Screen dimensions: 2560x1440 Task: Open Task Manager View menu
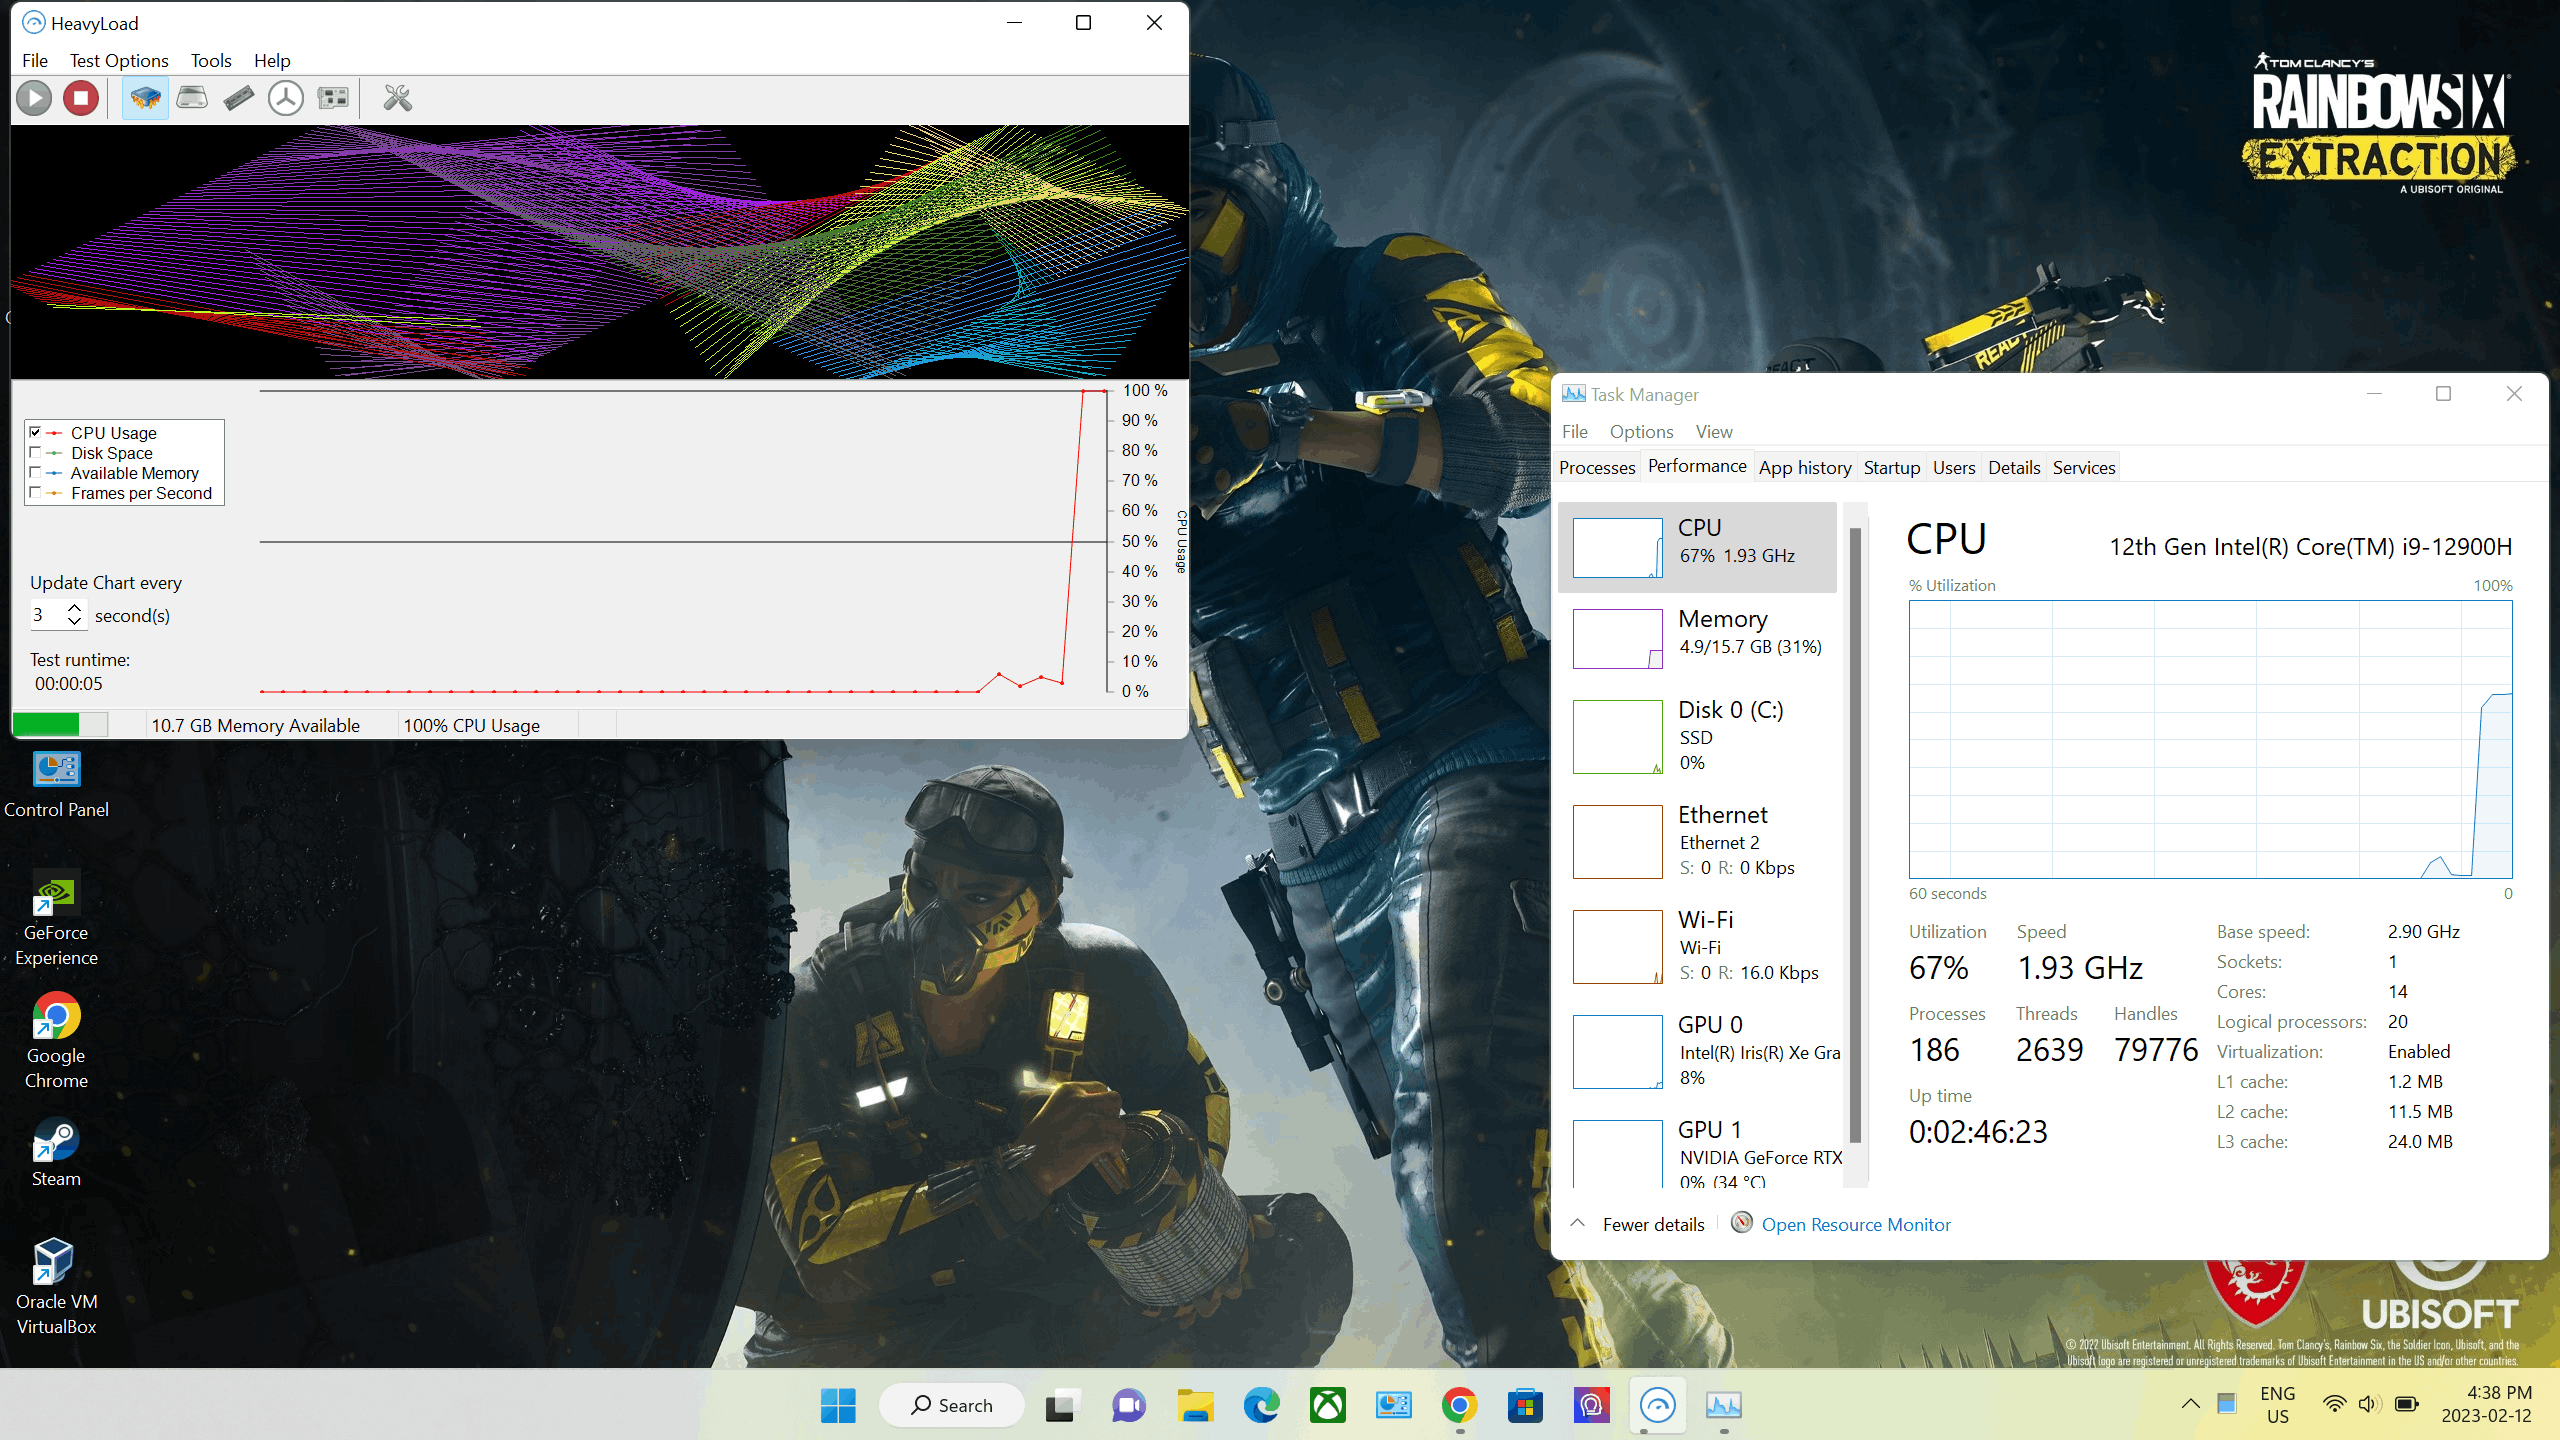[1714, 431]
